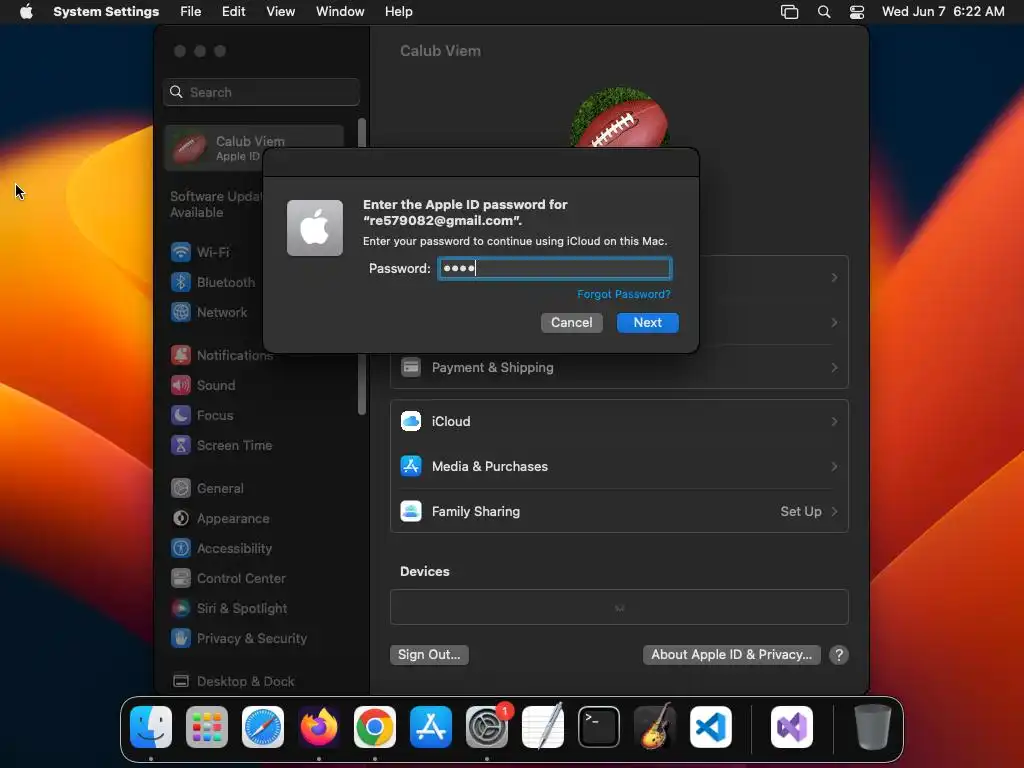Select Bluetooth in the sidebar
Viewport: 1024px width, 768px height.
pyautogui.click(x=213, y=282)
